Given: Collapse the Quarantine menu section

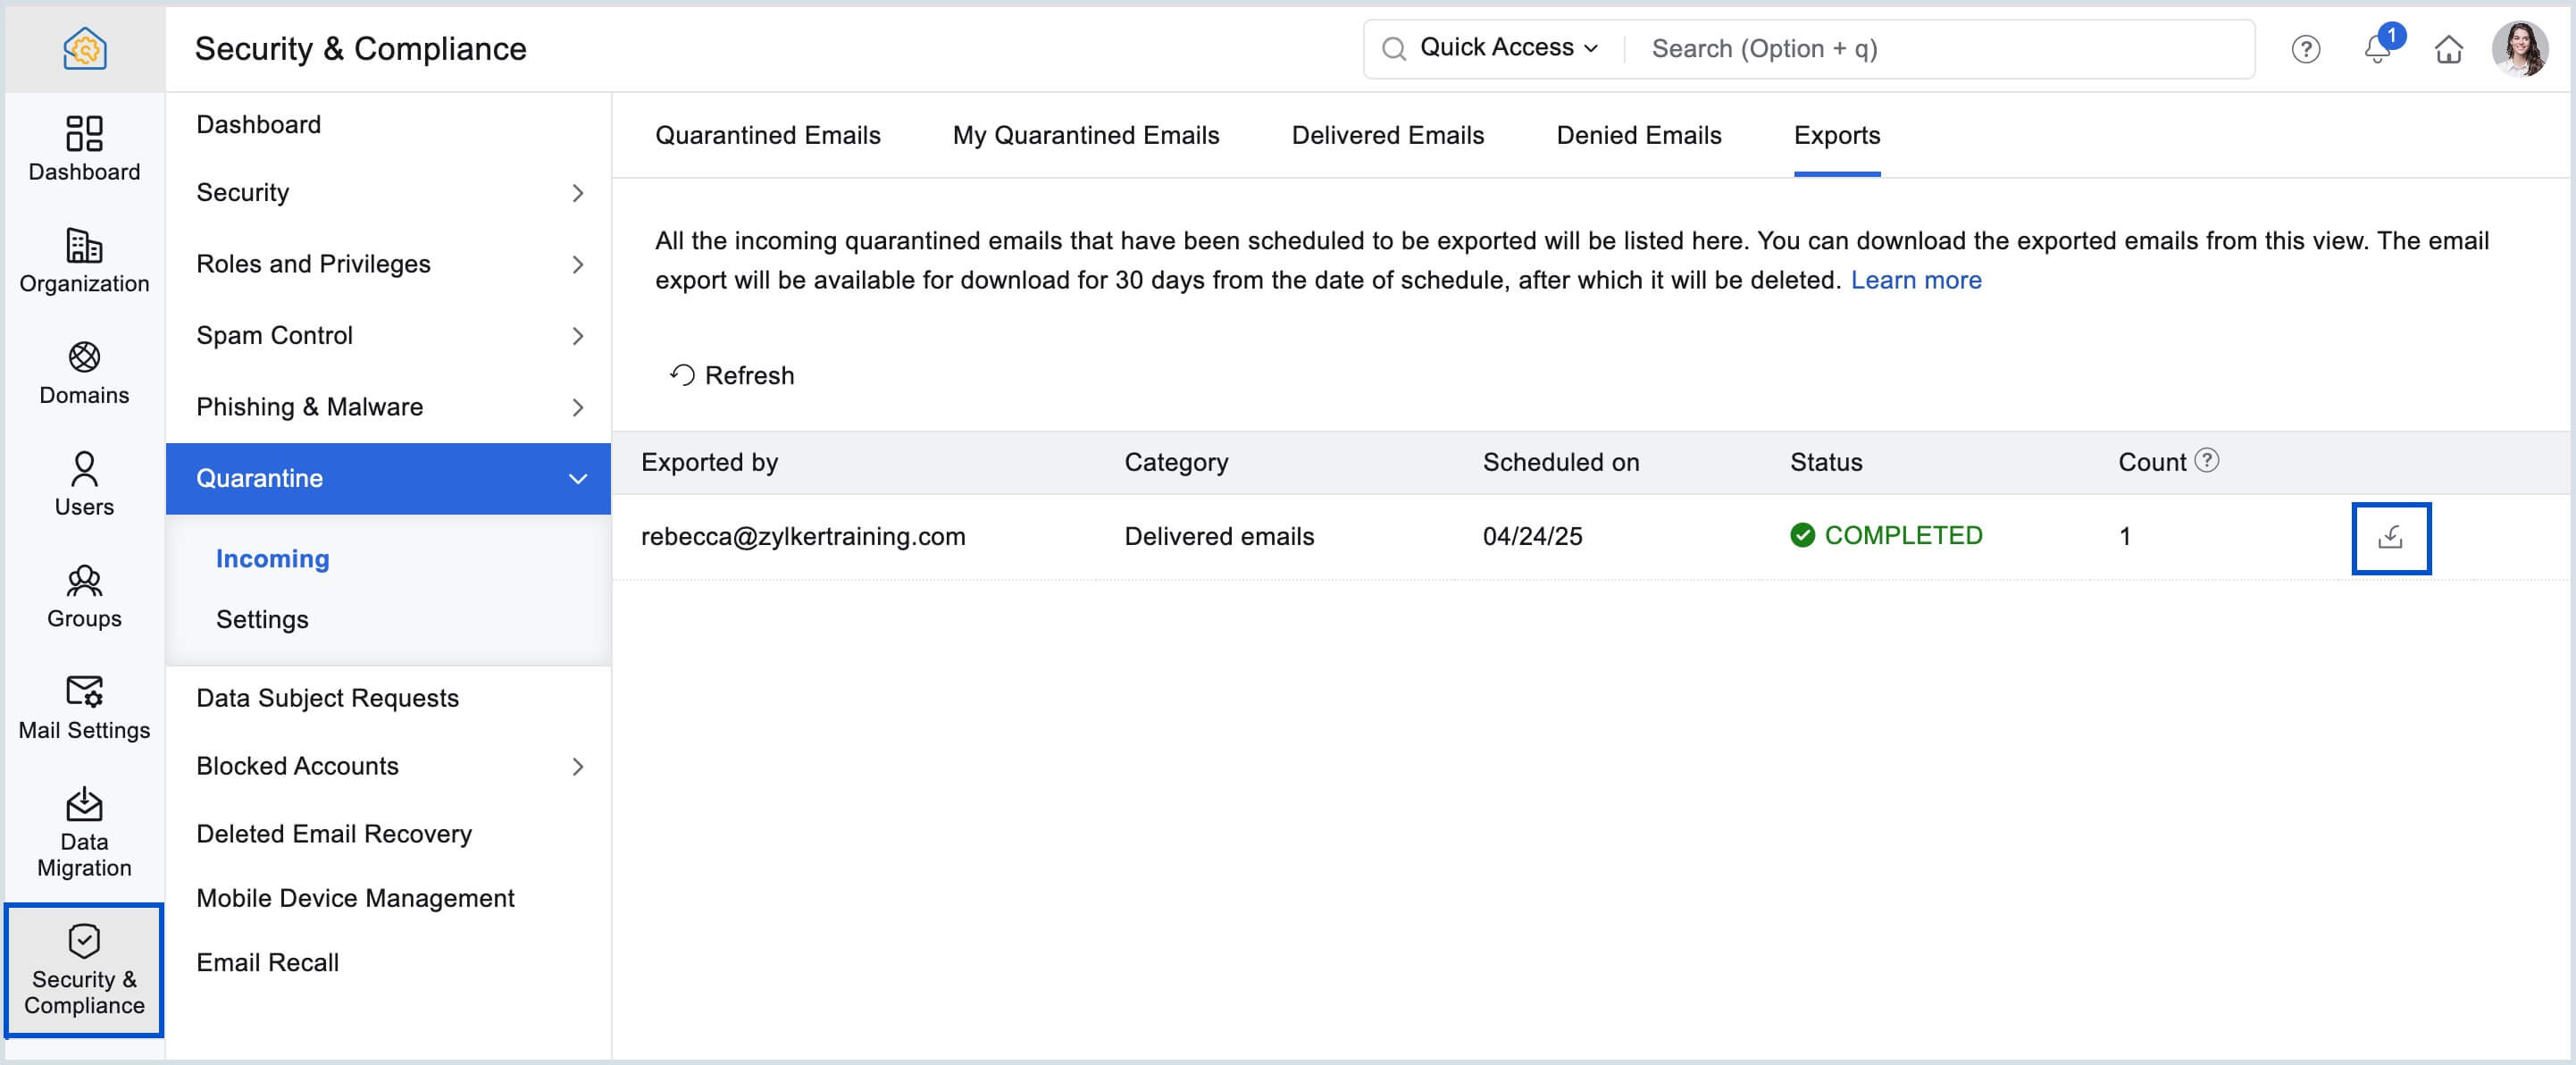Looking at the screenshot, I should point(577,479).
